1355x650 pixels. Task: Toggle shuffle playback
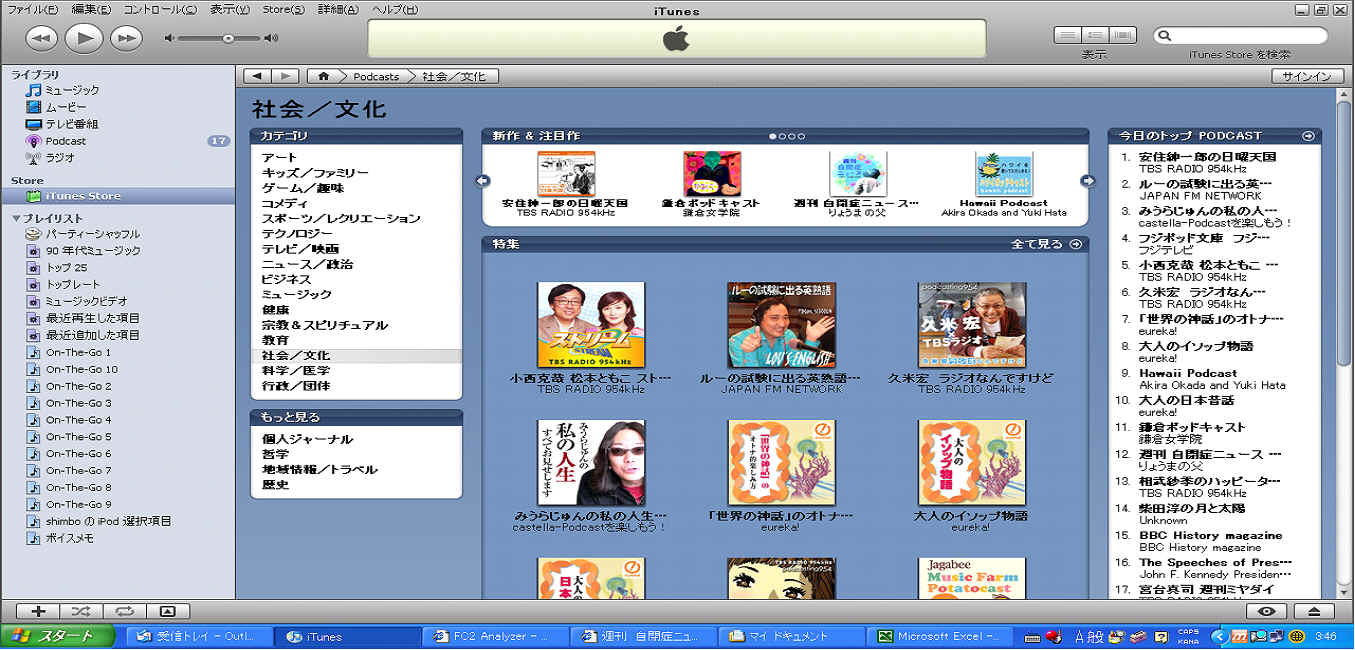(x=81, y=611)
